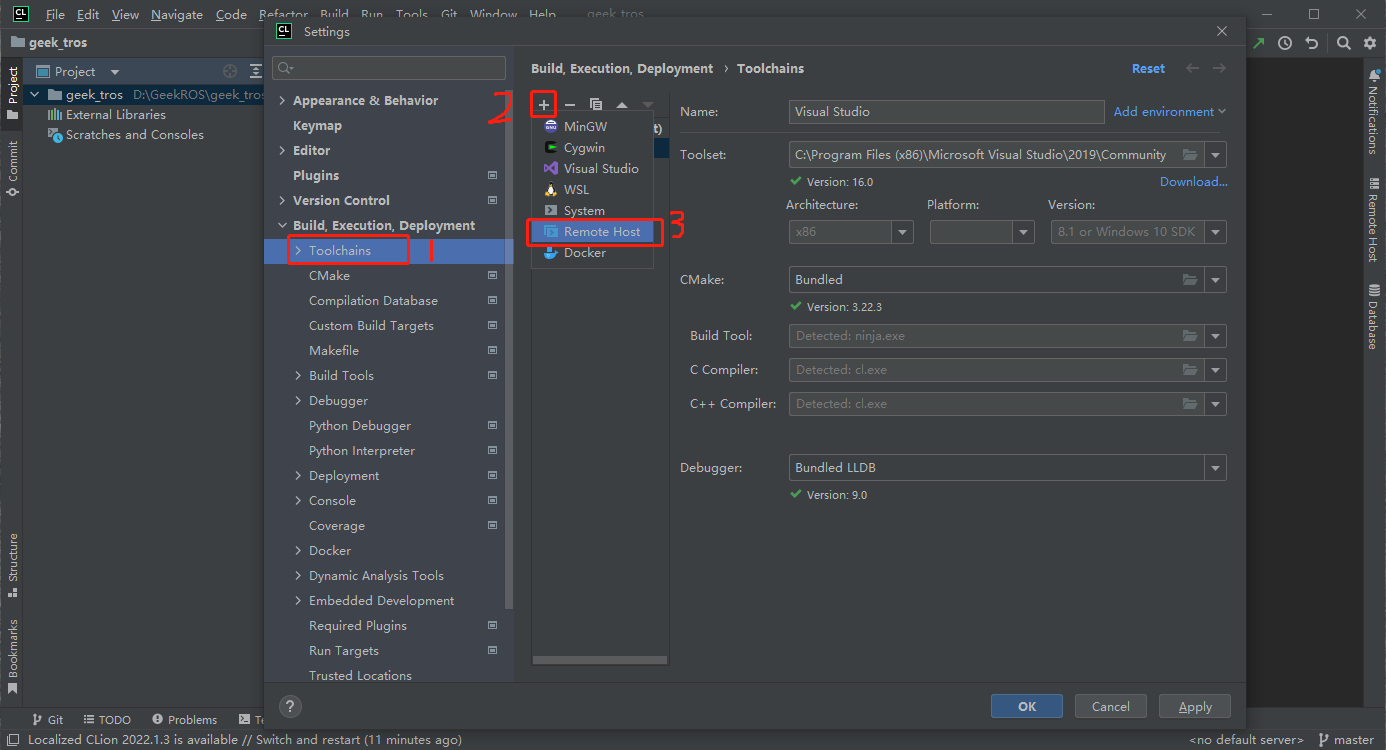Click the Reset link
Screen dimensions: 1386x750
(1148, 69)
